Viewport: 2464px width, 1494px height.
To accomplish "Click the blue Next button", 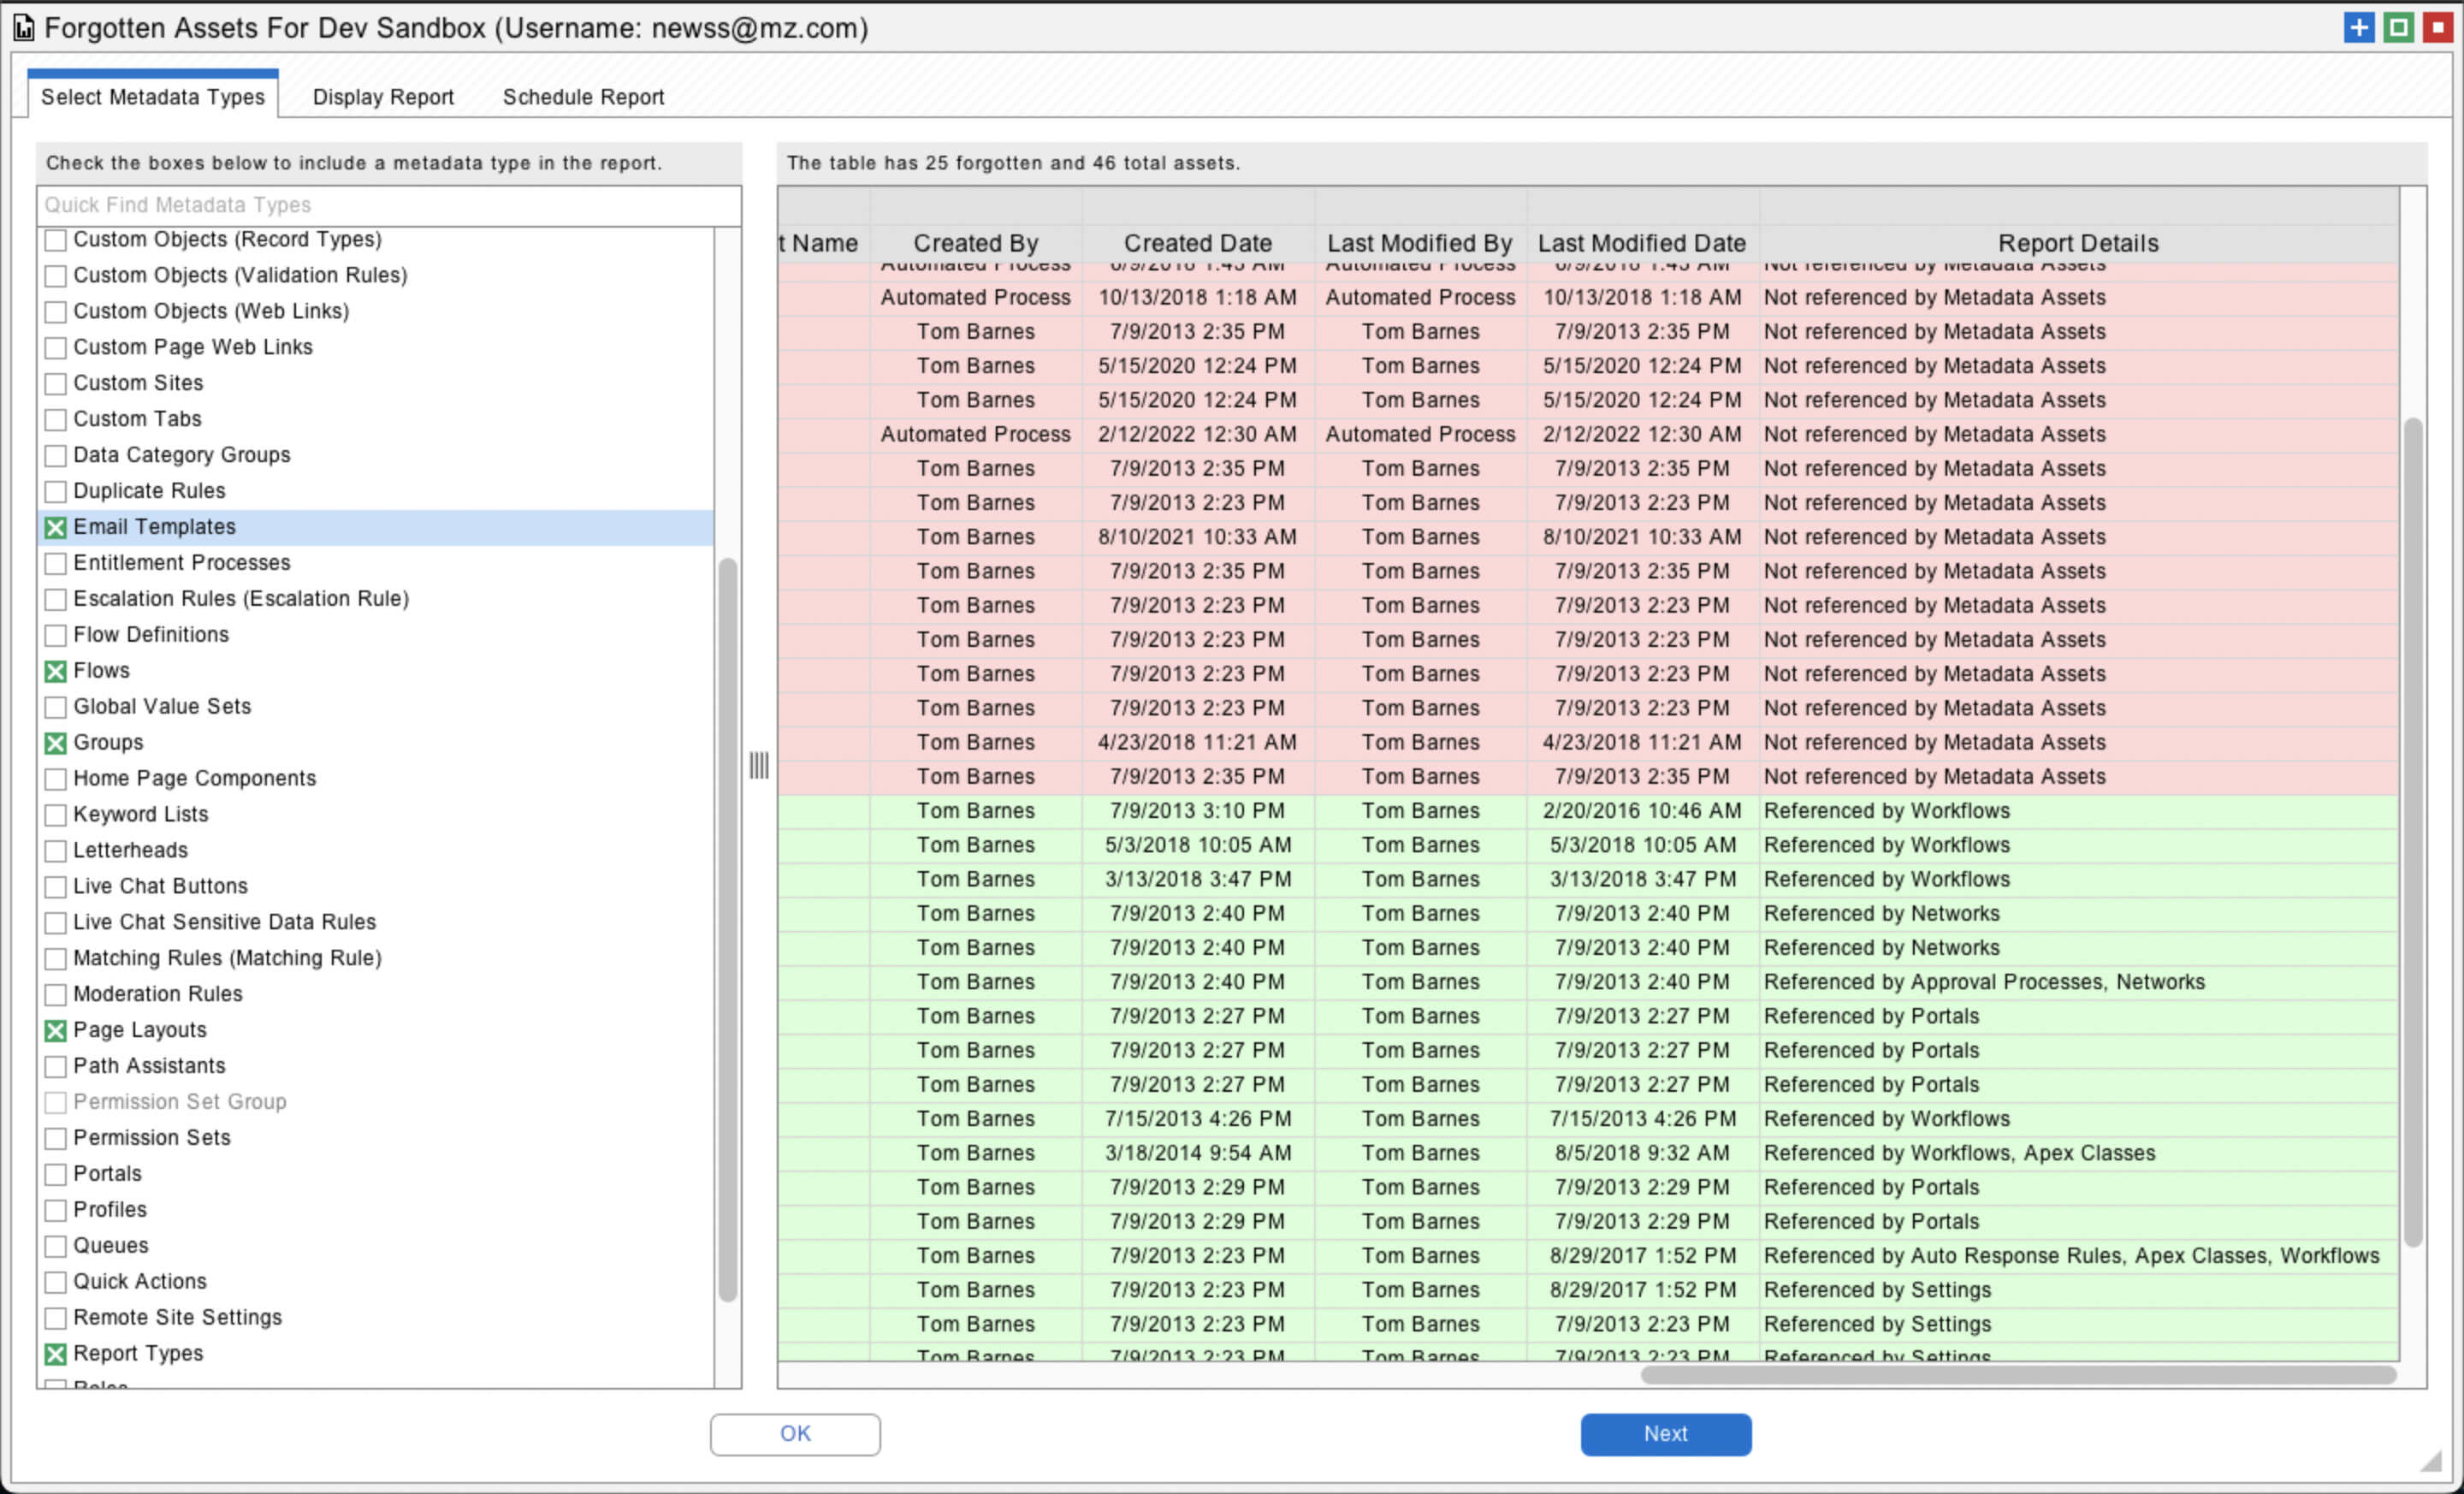I will (1665, 1434).
